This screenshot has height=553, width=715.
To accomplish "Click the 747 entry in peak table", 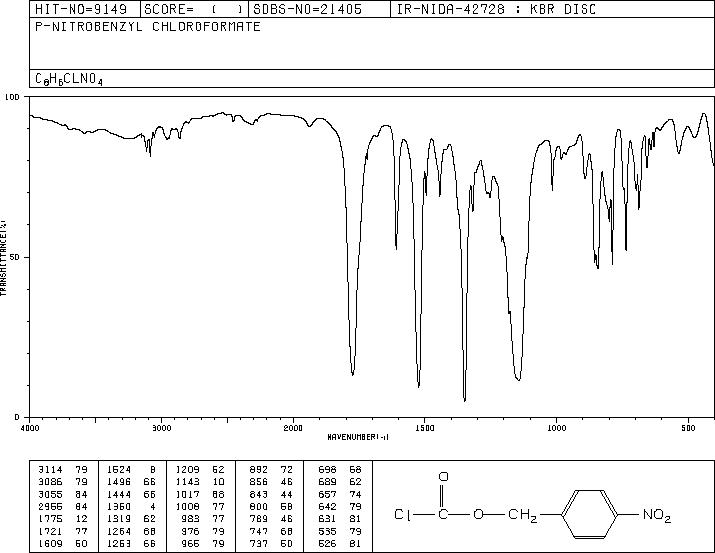I will [259, 531].
